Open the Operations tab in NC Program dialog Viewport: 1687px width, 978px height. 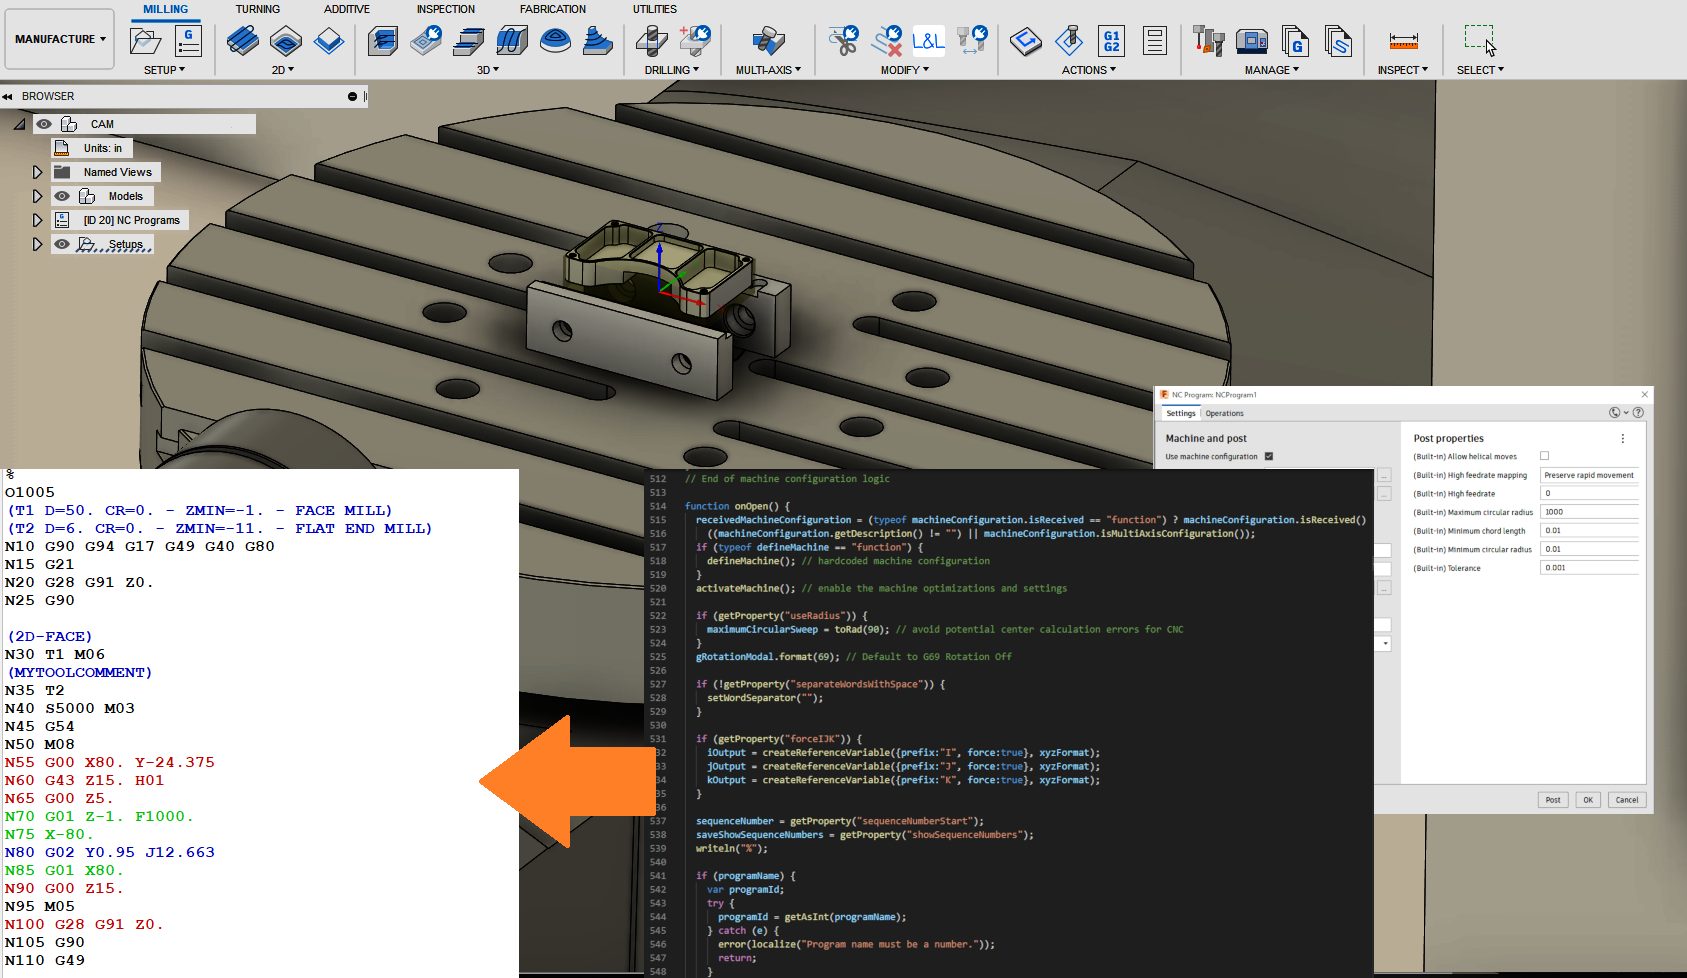[1224, 413]
